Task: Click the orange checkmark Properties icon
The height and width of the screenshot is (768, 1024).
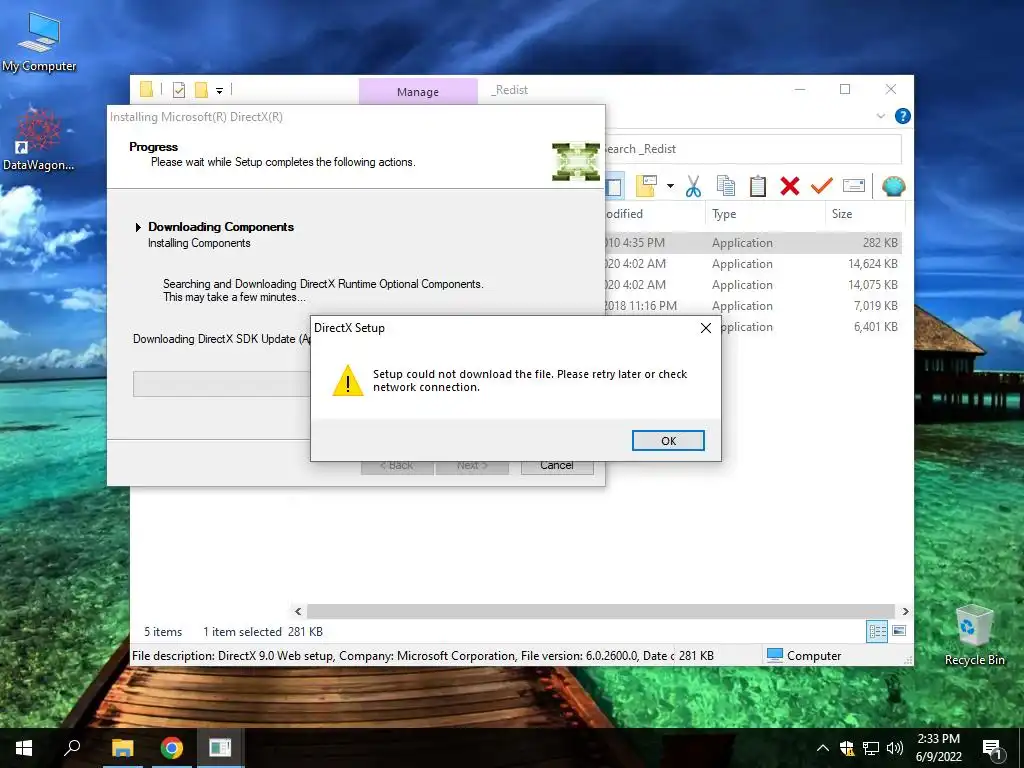Action: (822, 186)
